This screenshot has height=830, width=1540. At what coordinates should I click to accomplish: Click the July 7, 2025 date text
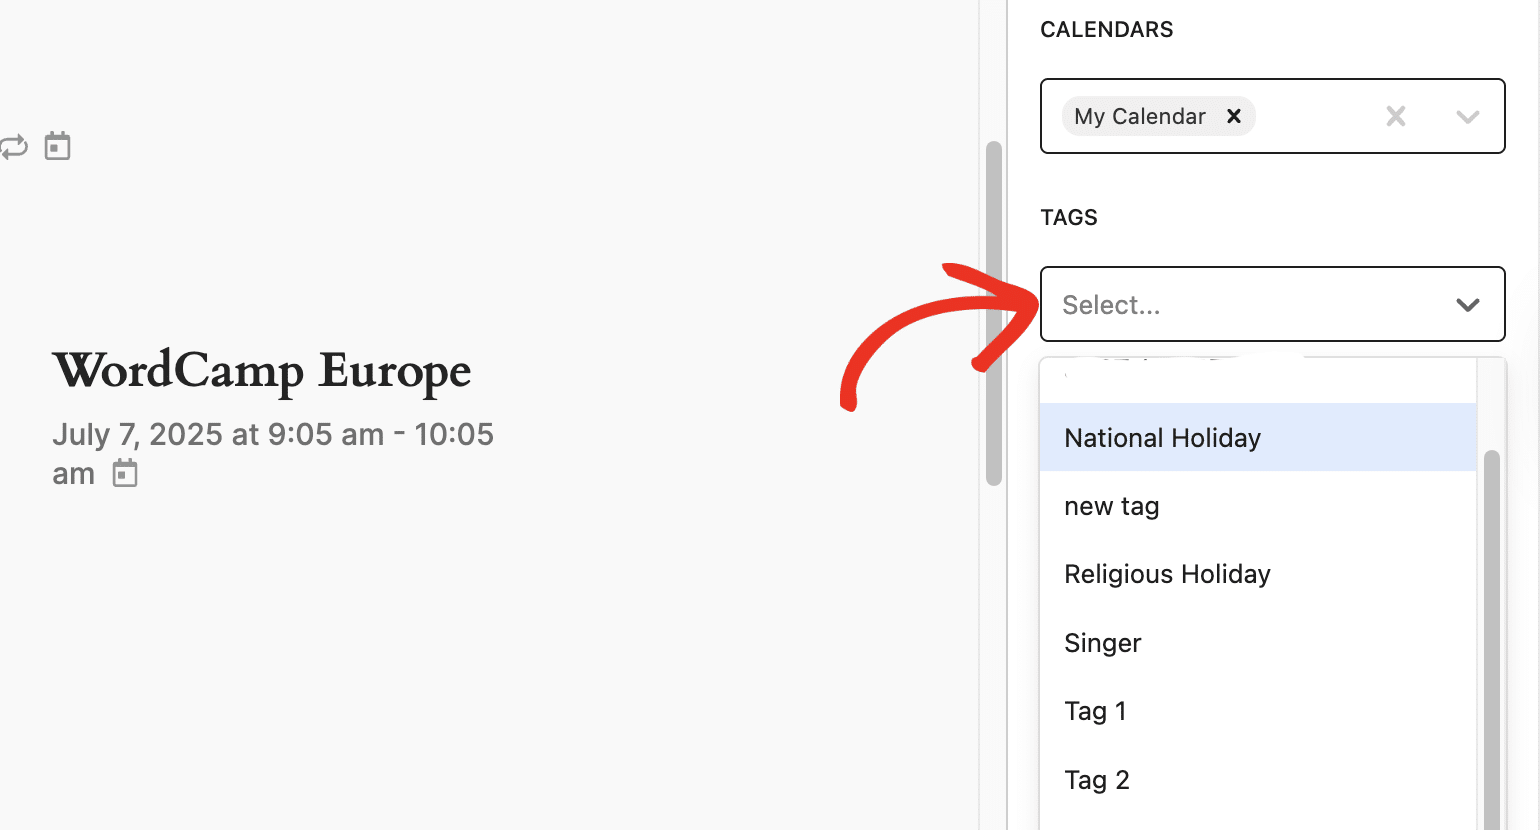tap(273, 453)
